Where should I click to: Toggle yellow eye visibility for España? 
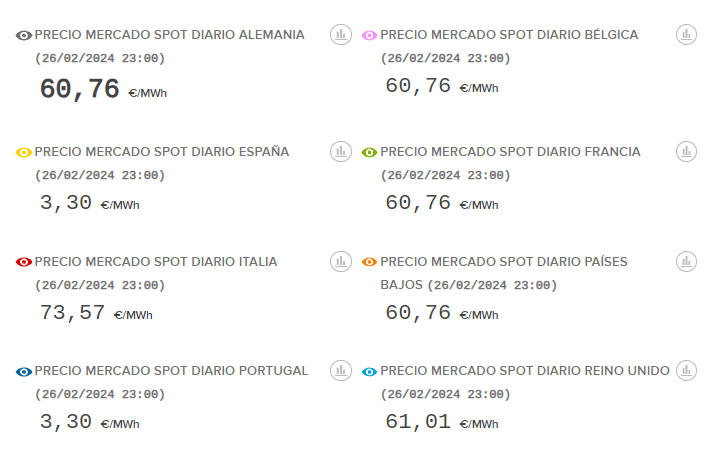coord(25,153)
